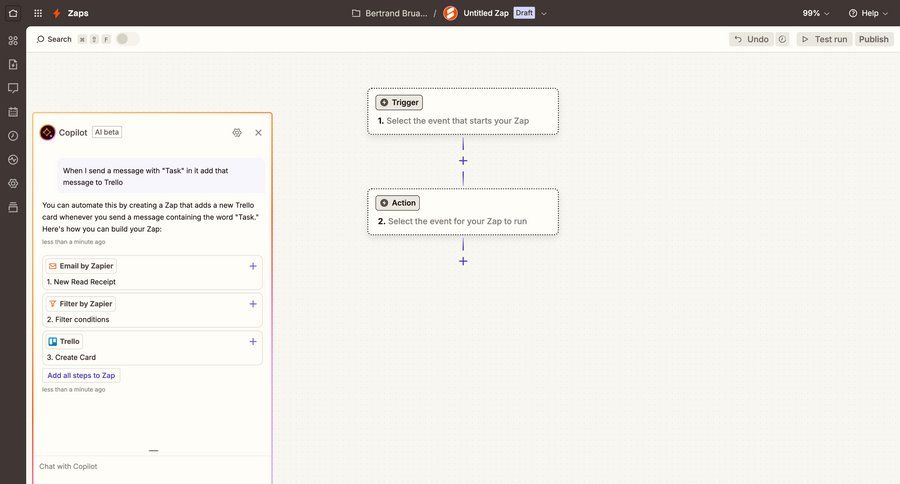Click the Chat with Copilot input field
The image size is (900, 484).
click(x=152, y=466)
